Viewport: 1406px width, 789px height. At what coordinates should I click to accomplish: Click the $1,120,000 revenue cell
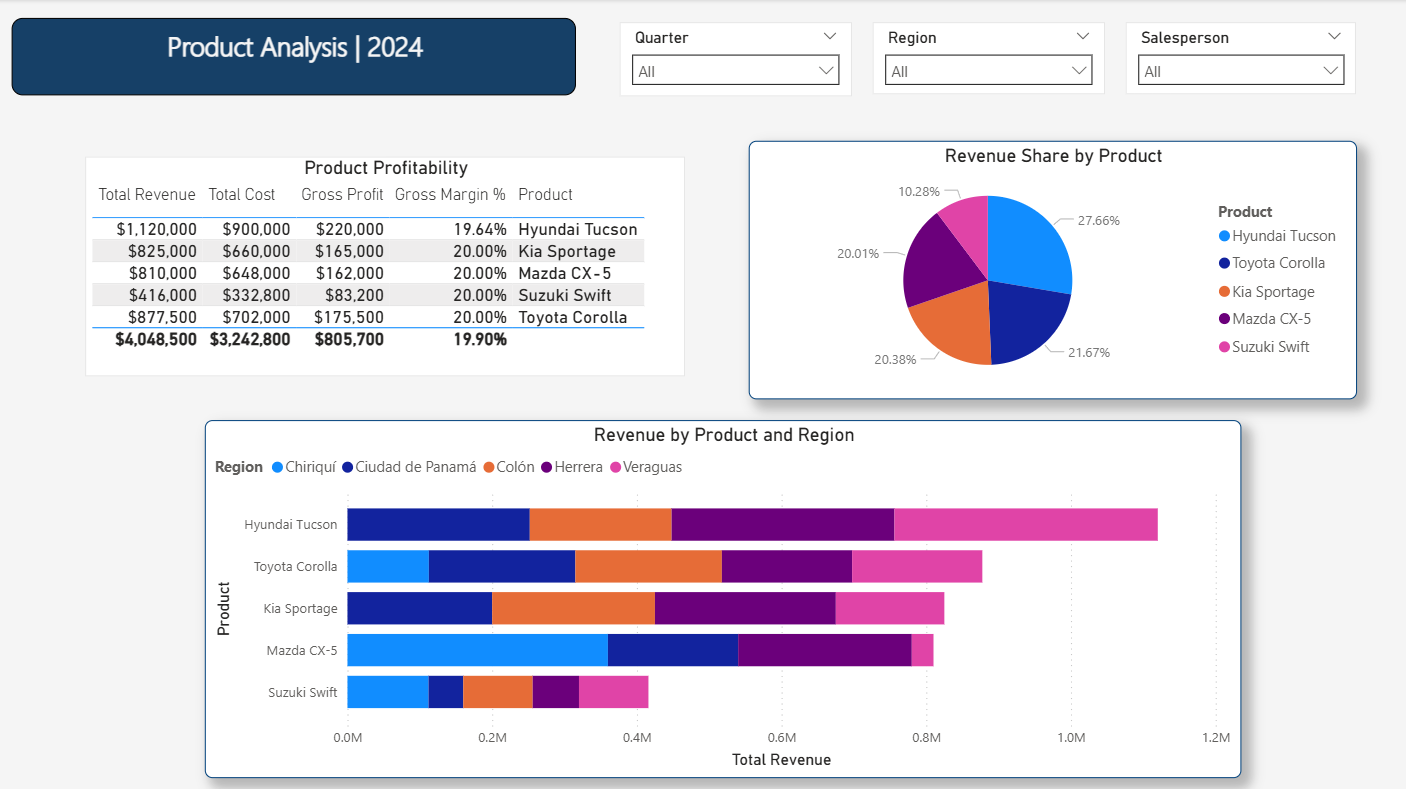point(157,229)
